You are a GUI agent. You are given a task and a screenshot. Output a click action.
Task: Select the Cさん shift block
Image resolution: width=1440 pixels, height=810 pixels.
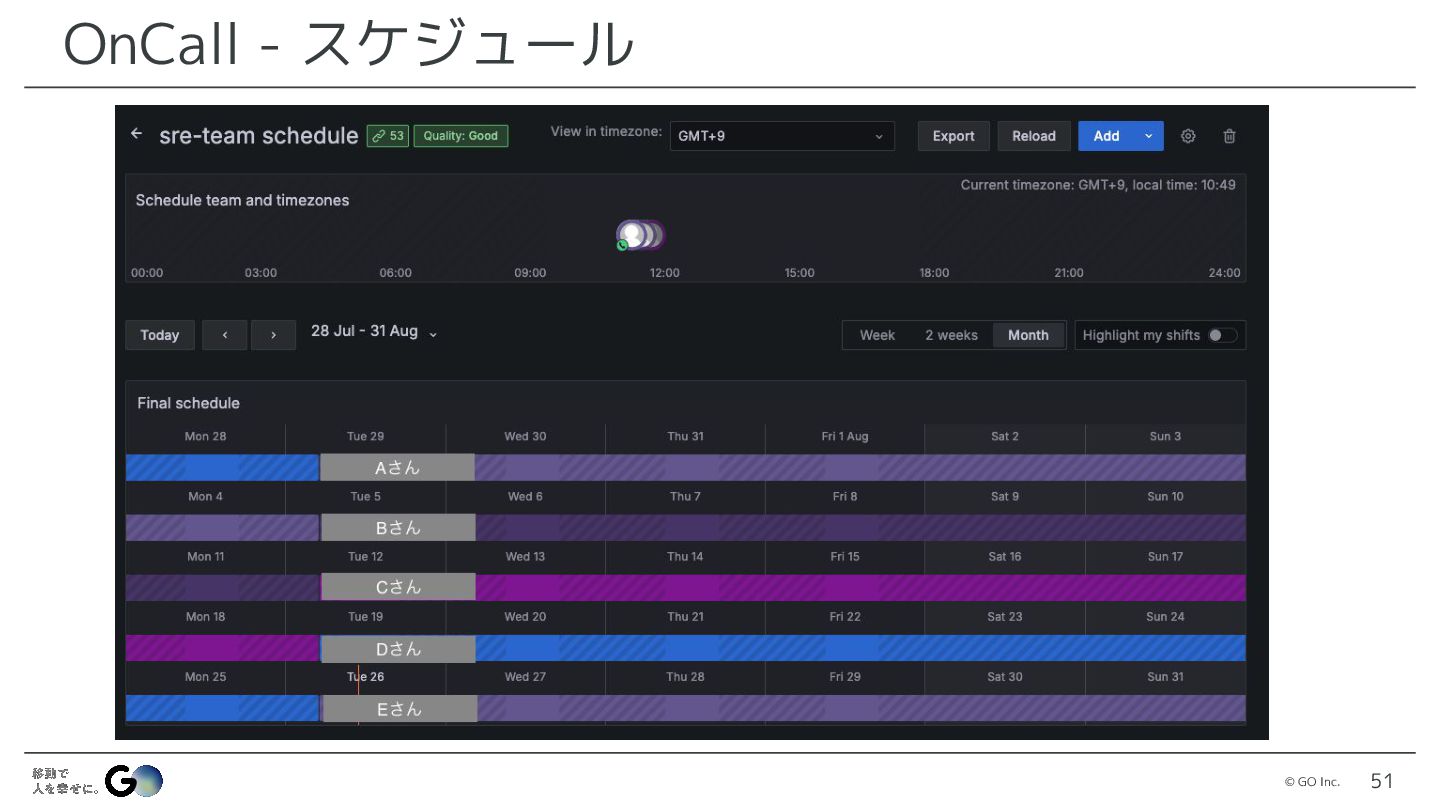pos(398,588)
